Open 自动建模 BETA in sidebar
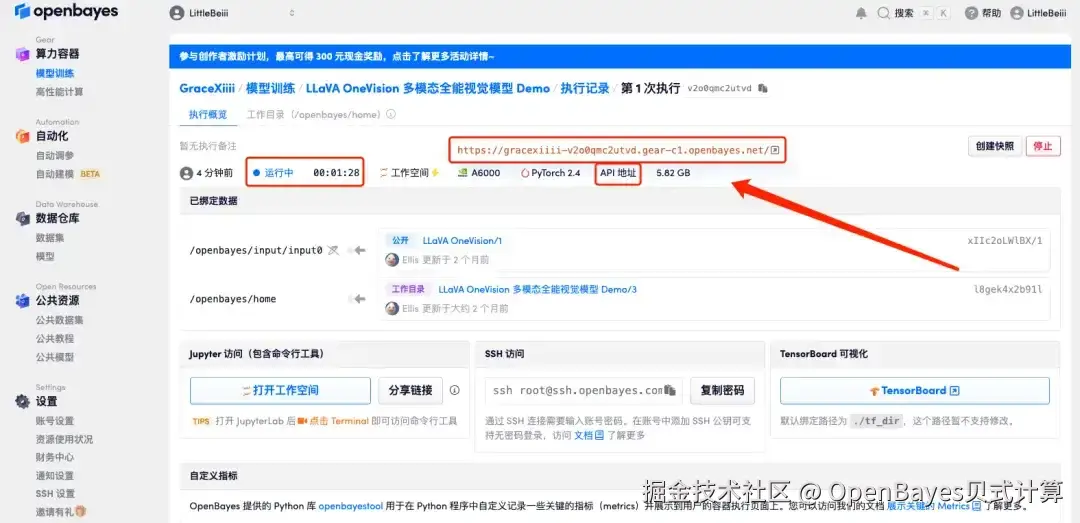 (68, 174)
